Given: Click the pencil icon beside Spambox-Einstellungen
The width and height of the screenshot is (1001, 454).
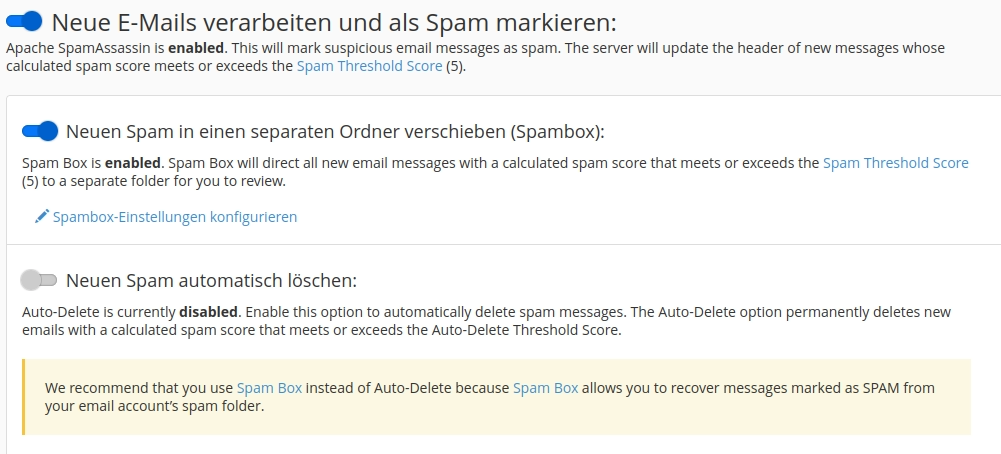Looking at the screenshot, I should (41, 216).
